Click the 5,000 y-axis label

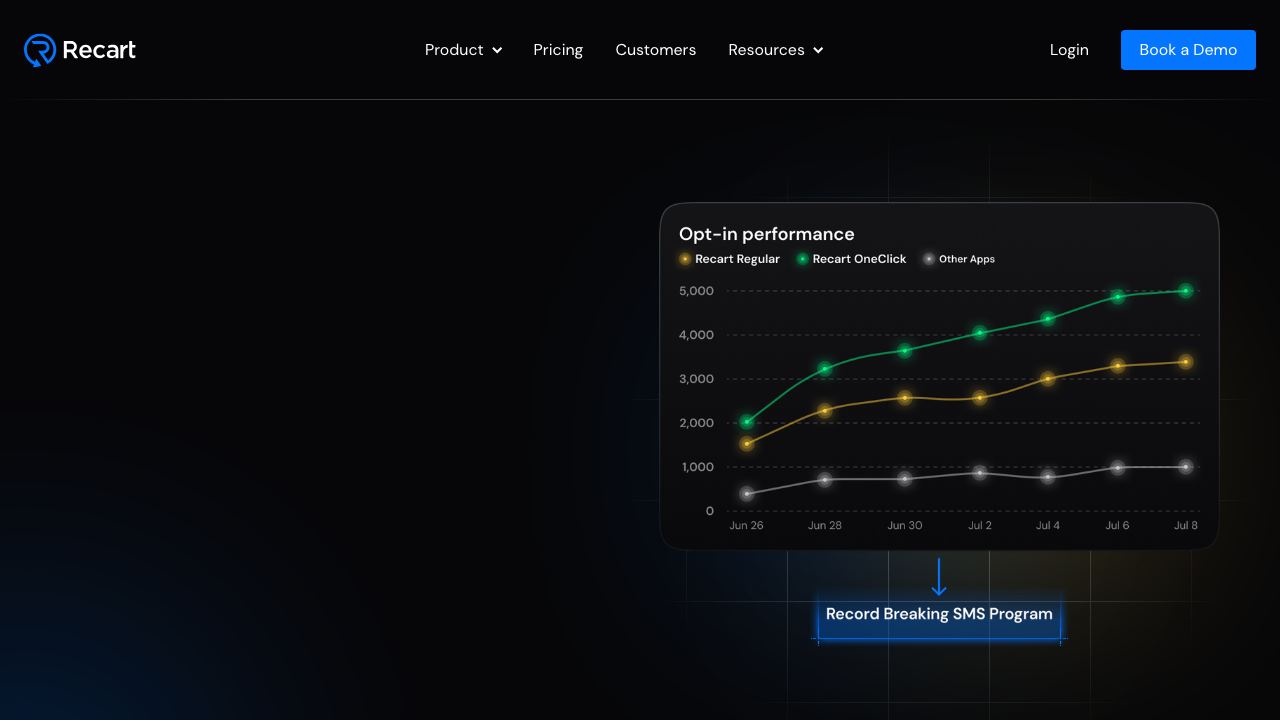tap(696, 291)
